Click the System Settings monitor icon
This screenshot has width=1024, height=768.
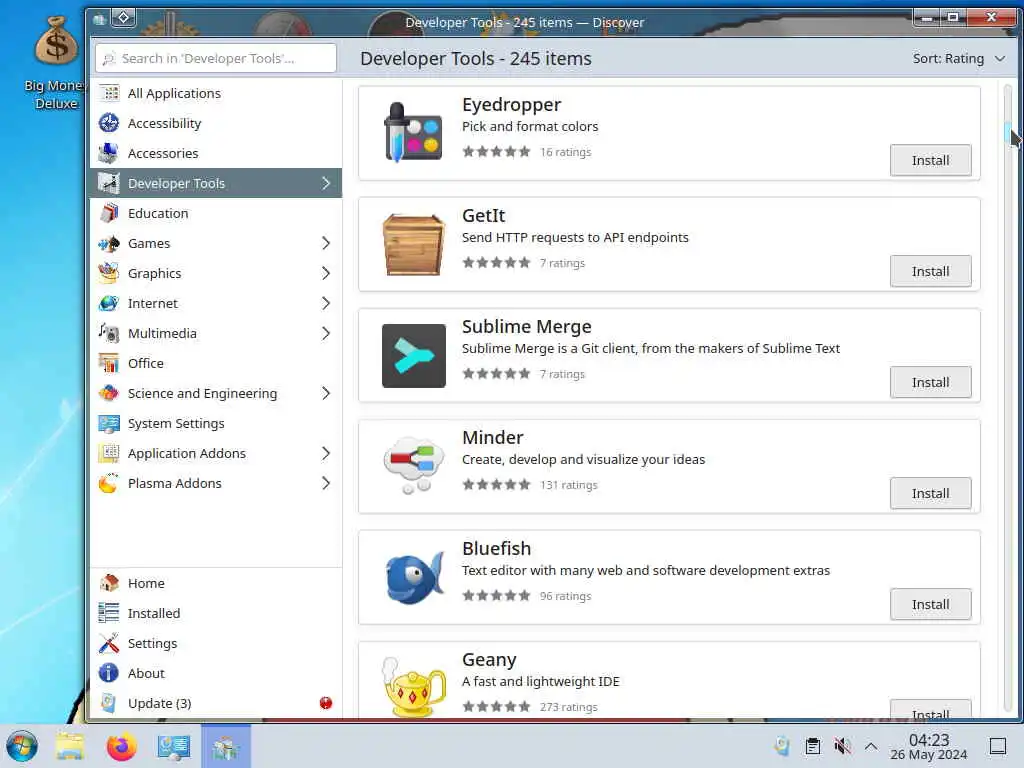coord(109,423)
